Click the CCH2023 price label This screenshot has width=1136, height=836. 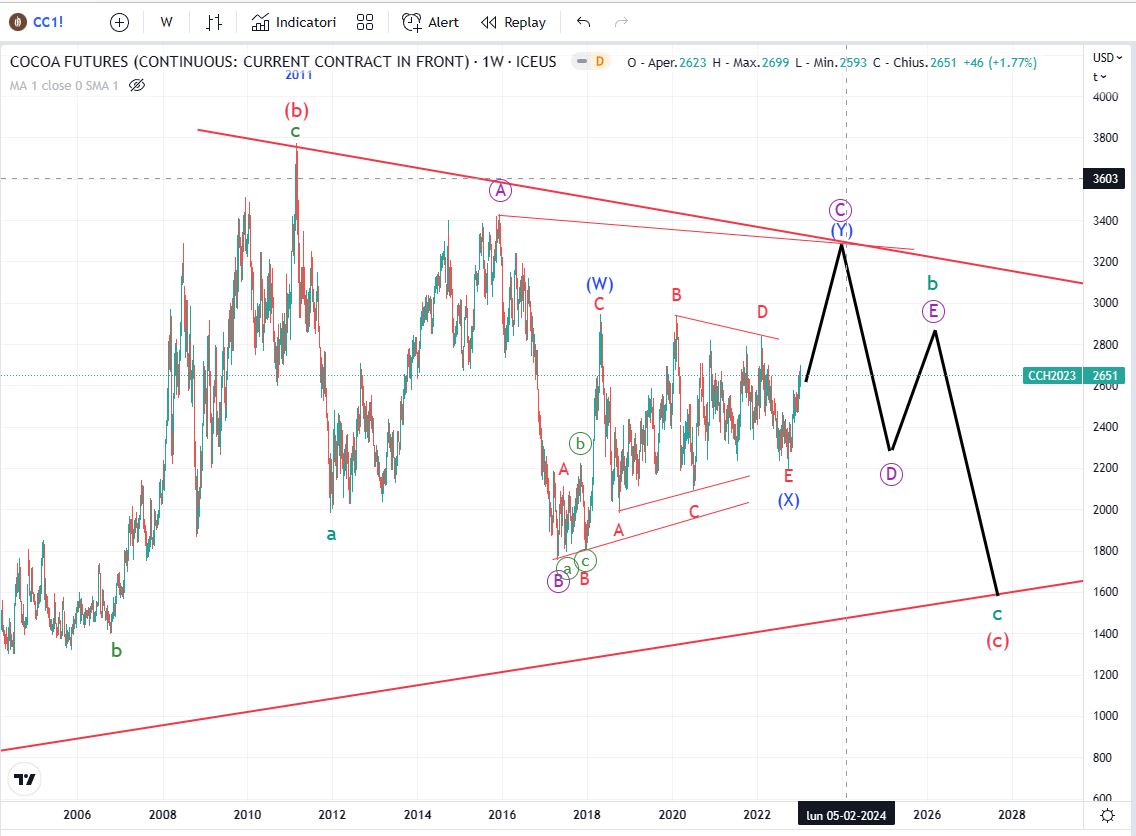(x=1052, y=375)
